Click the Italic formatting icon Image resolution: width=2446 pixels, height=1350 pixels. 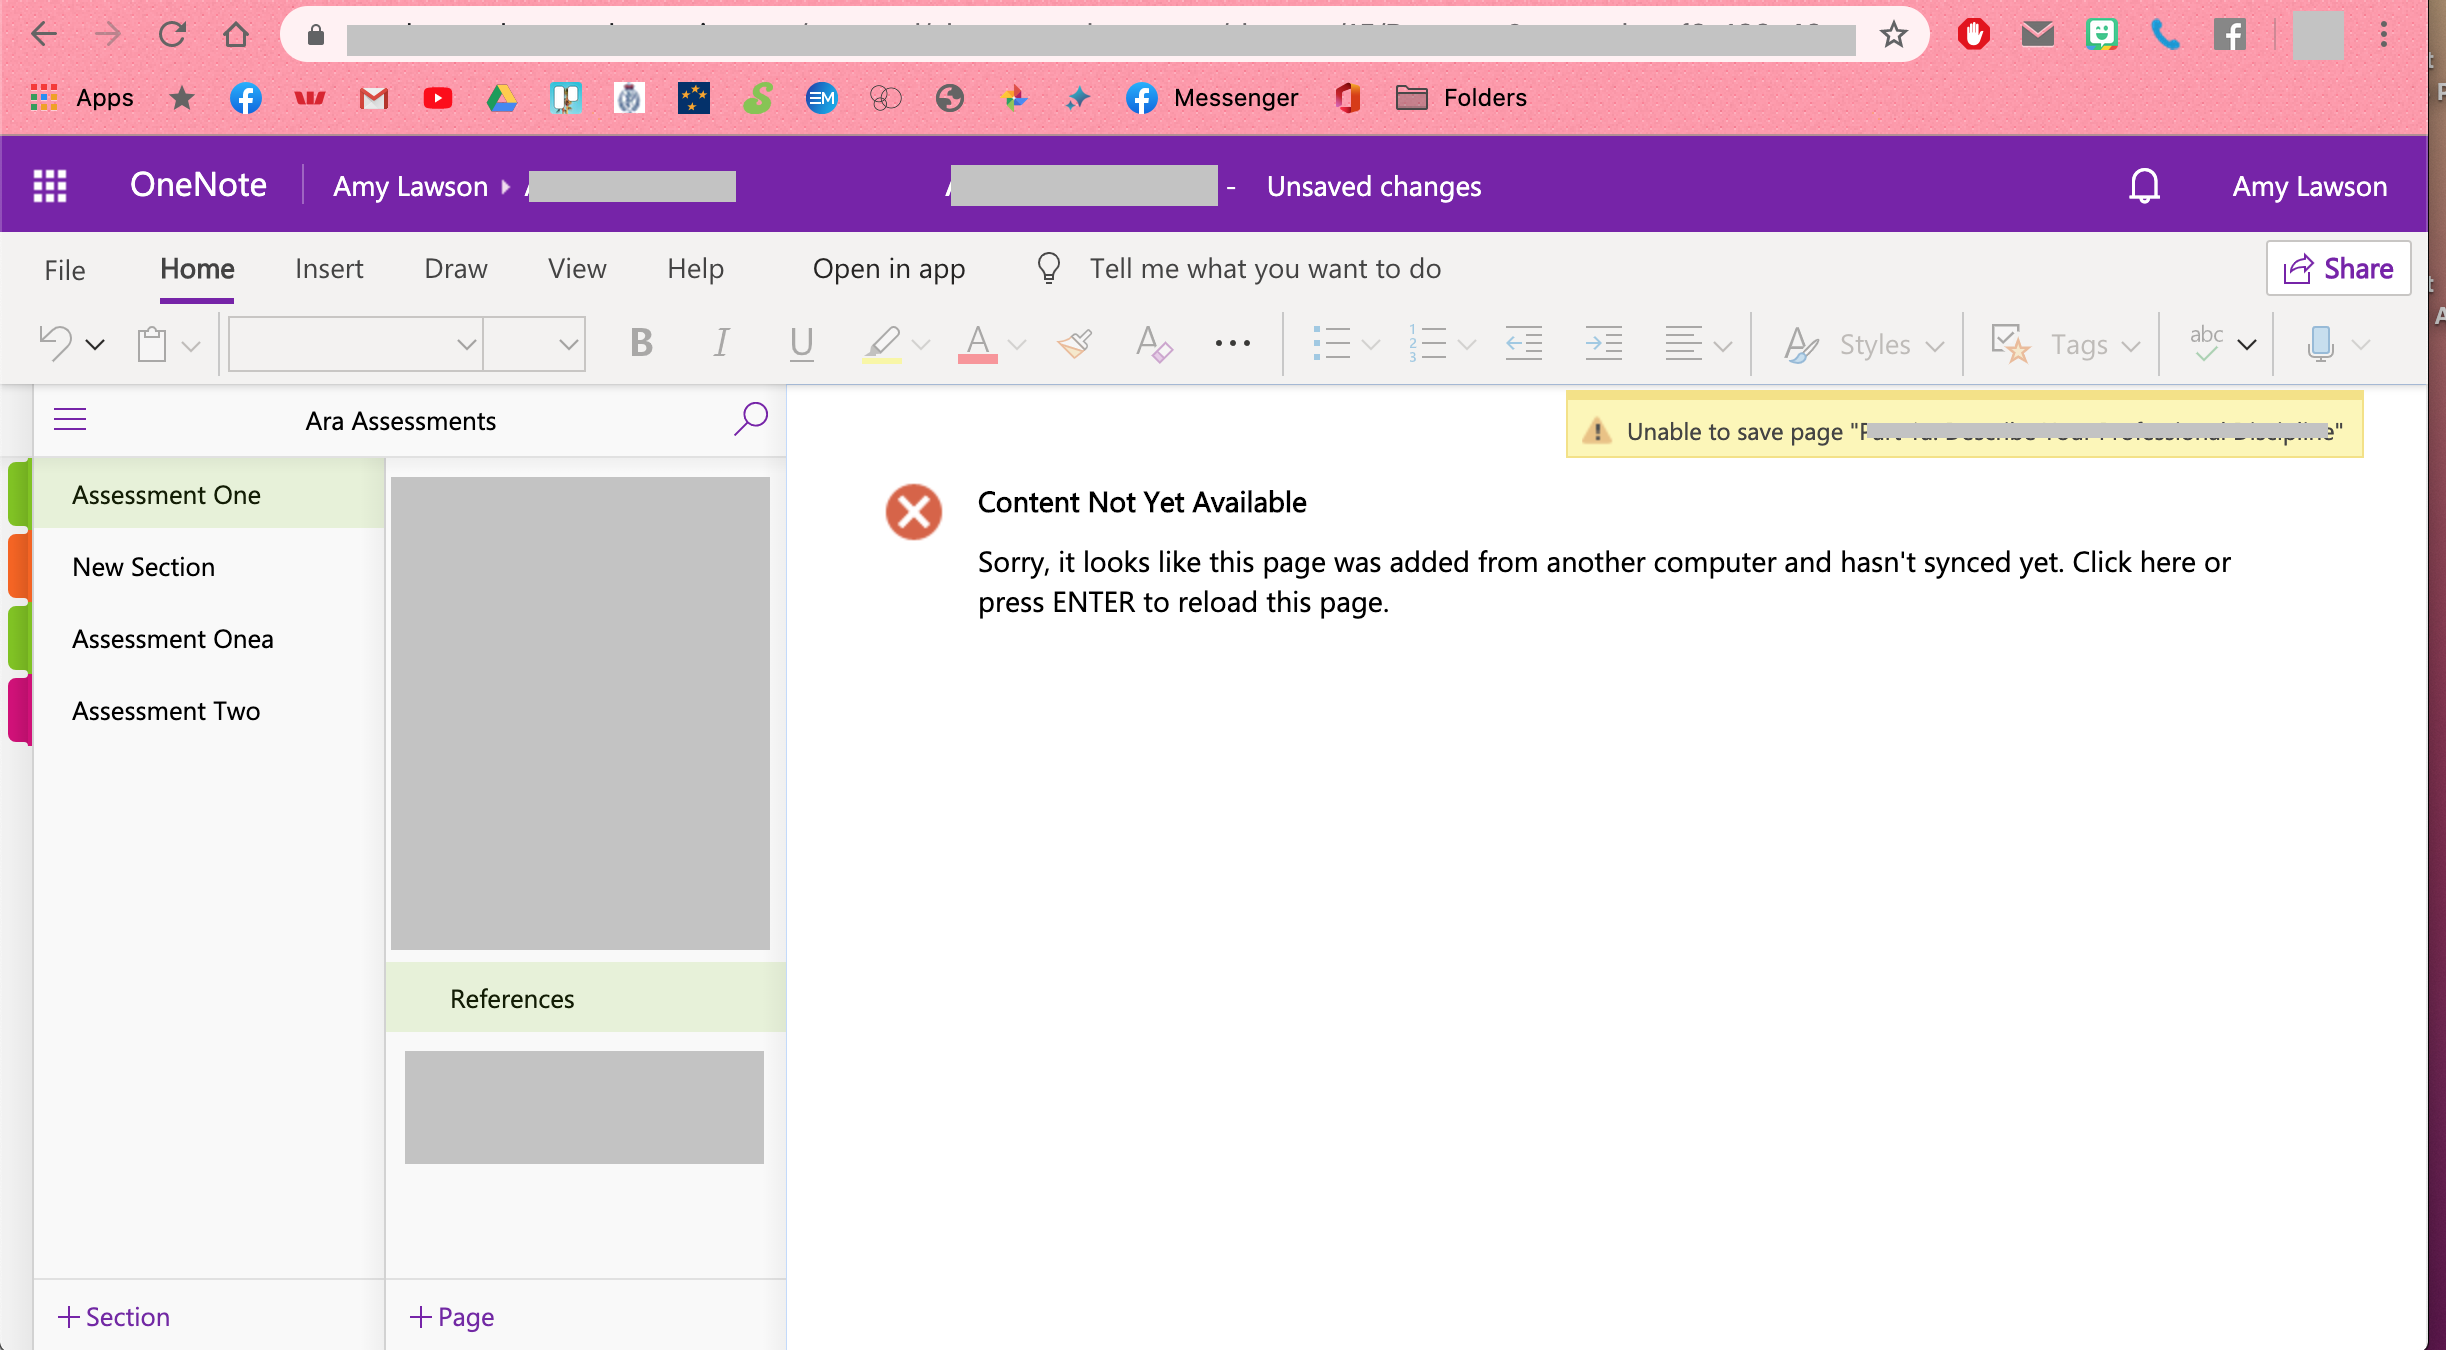click(720, 343)
